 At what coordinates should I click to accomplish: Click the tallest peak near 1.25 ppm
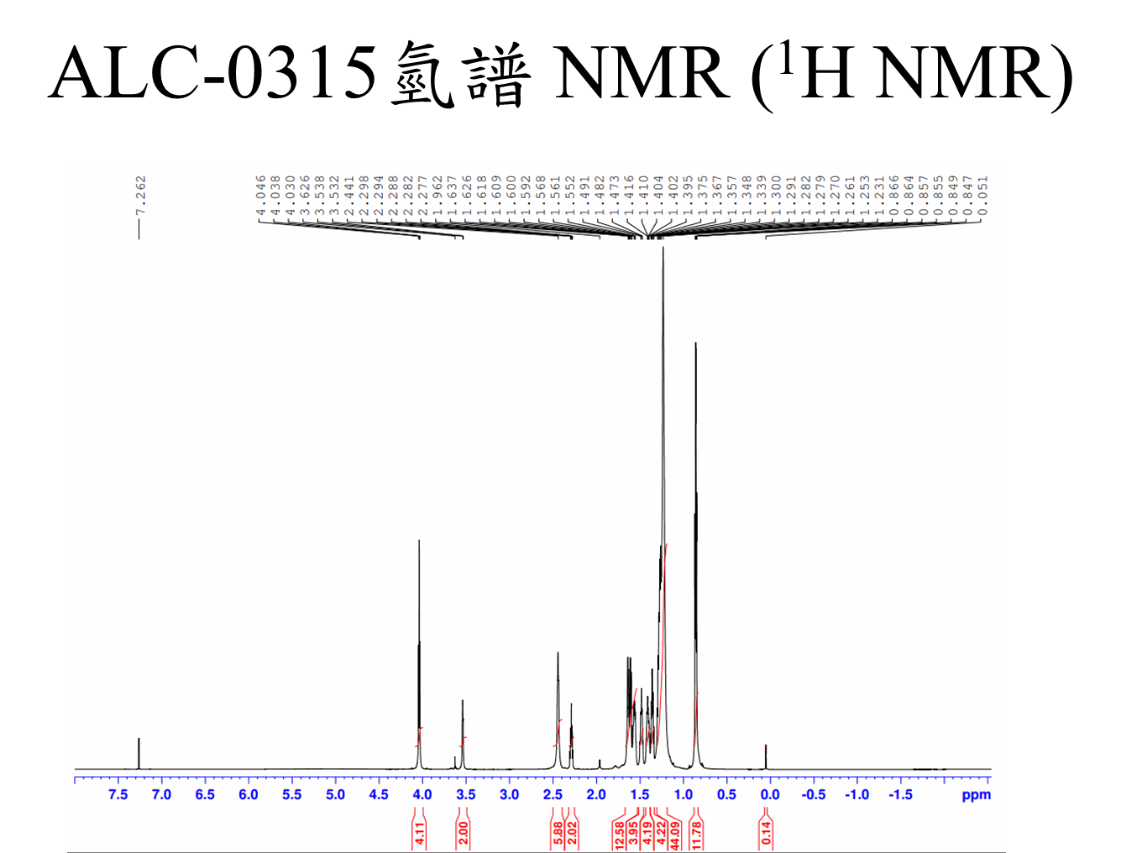point(663,400)
